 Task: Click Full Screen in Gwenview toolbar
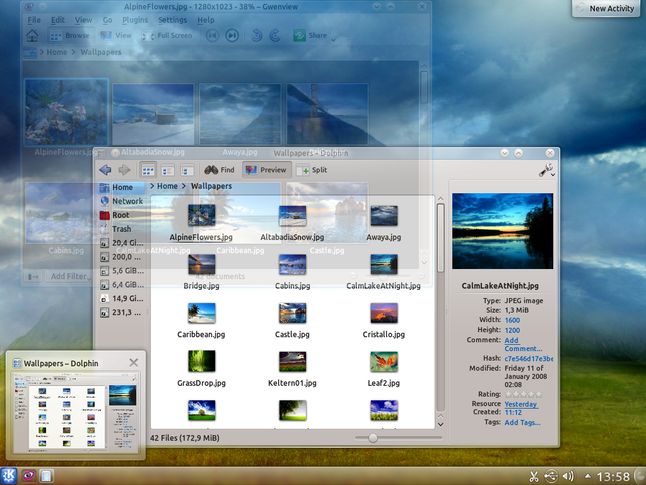point(167,36)
